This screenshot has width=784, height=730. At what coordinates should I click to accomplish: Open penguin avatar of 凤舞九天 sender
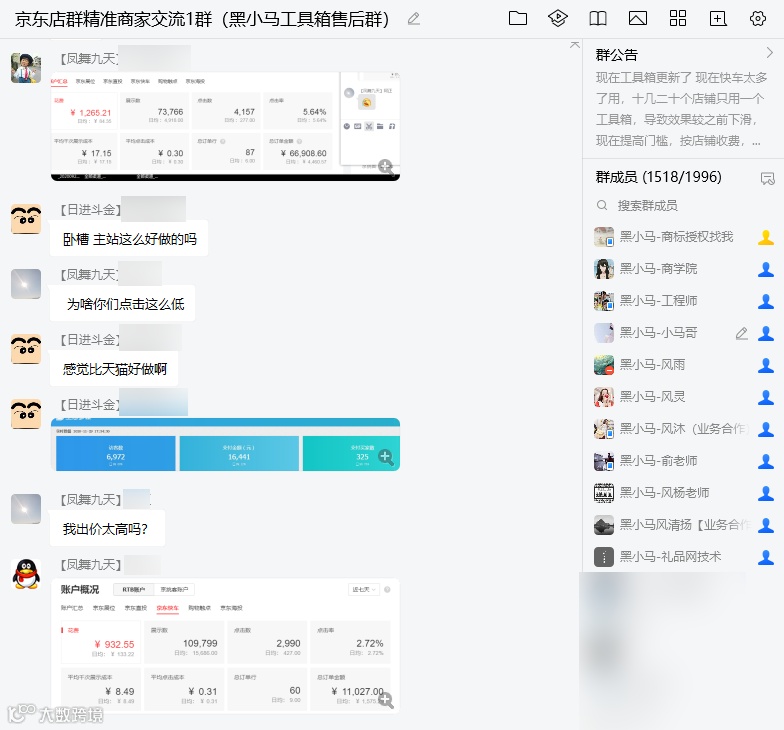click(x=26, y=574)
